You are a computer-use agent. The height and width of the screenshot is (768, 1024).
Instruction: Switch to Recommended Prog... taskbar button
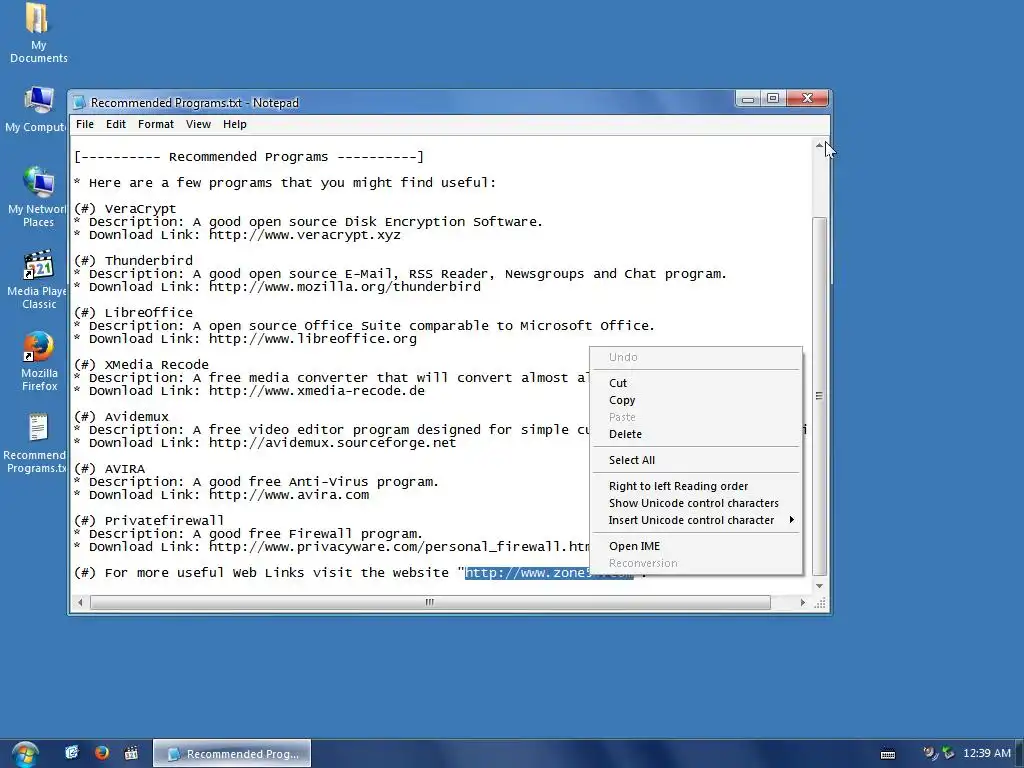coord(232,754)
